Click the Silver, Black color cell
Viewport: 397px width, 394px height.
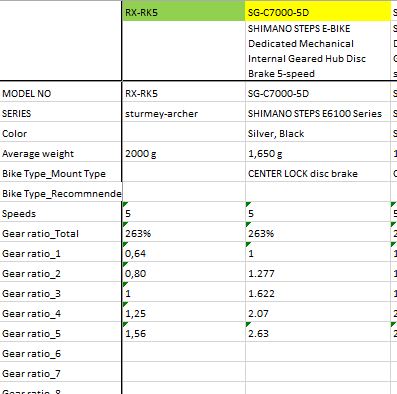tap(318, 133)
